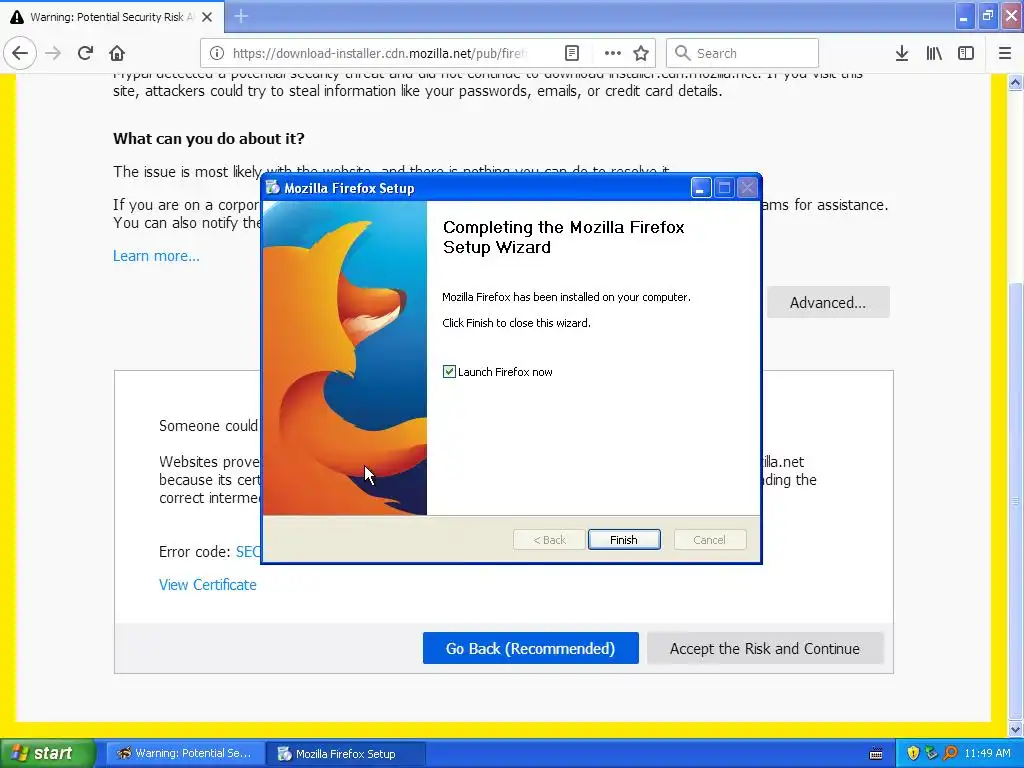Click the Mozilla Firefox Setup title bar
1024x768 pixels.
477,188
